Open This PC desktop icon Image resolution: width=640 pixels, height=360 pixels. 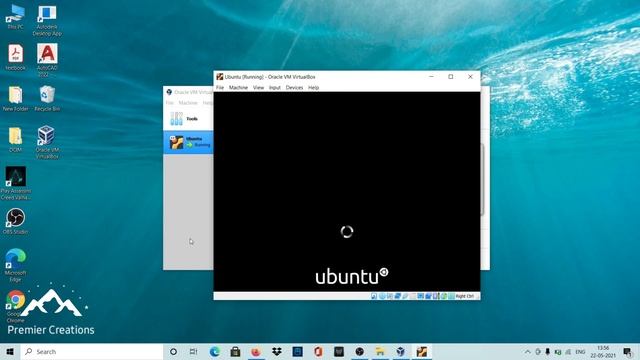pos(16,17)
